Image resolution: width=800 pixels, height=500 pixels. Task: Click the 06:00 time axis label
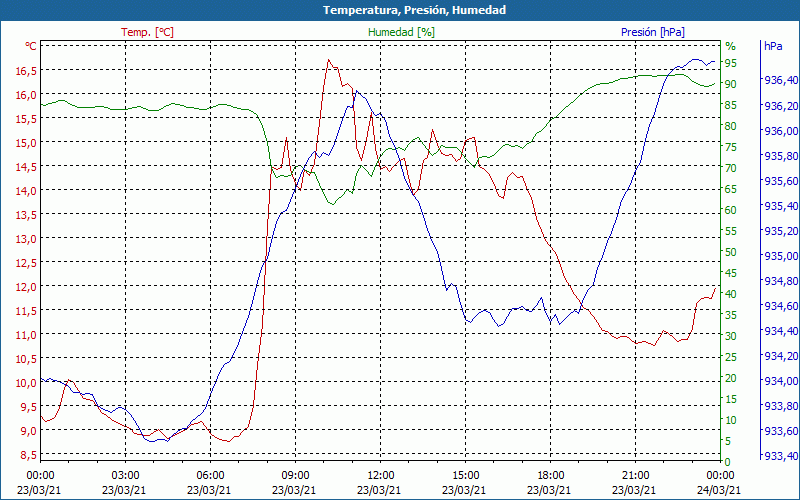point(210,476)
